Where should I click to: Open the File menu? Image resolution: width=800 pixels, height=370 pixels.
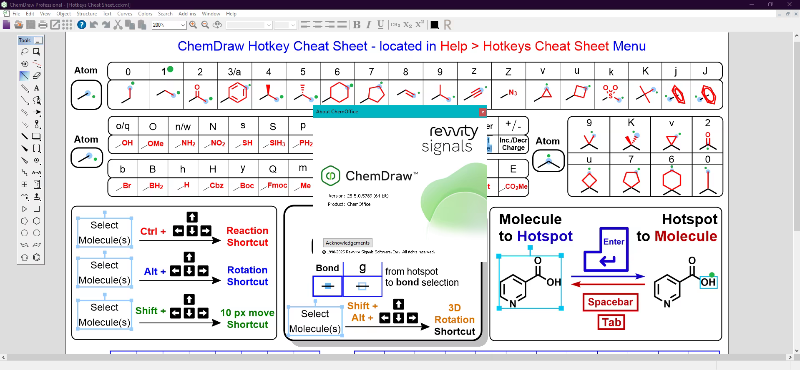[x=16, y=14]
